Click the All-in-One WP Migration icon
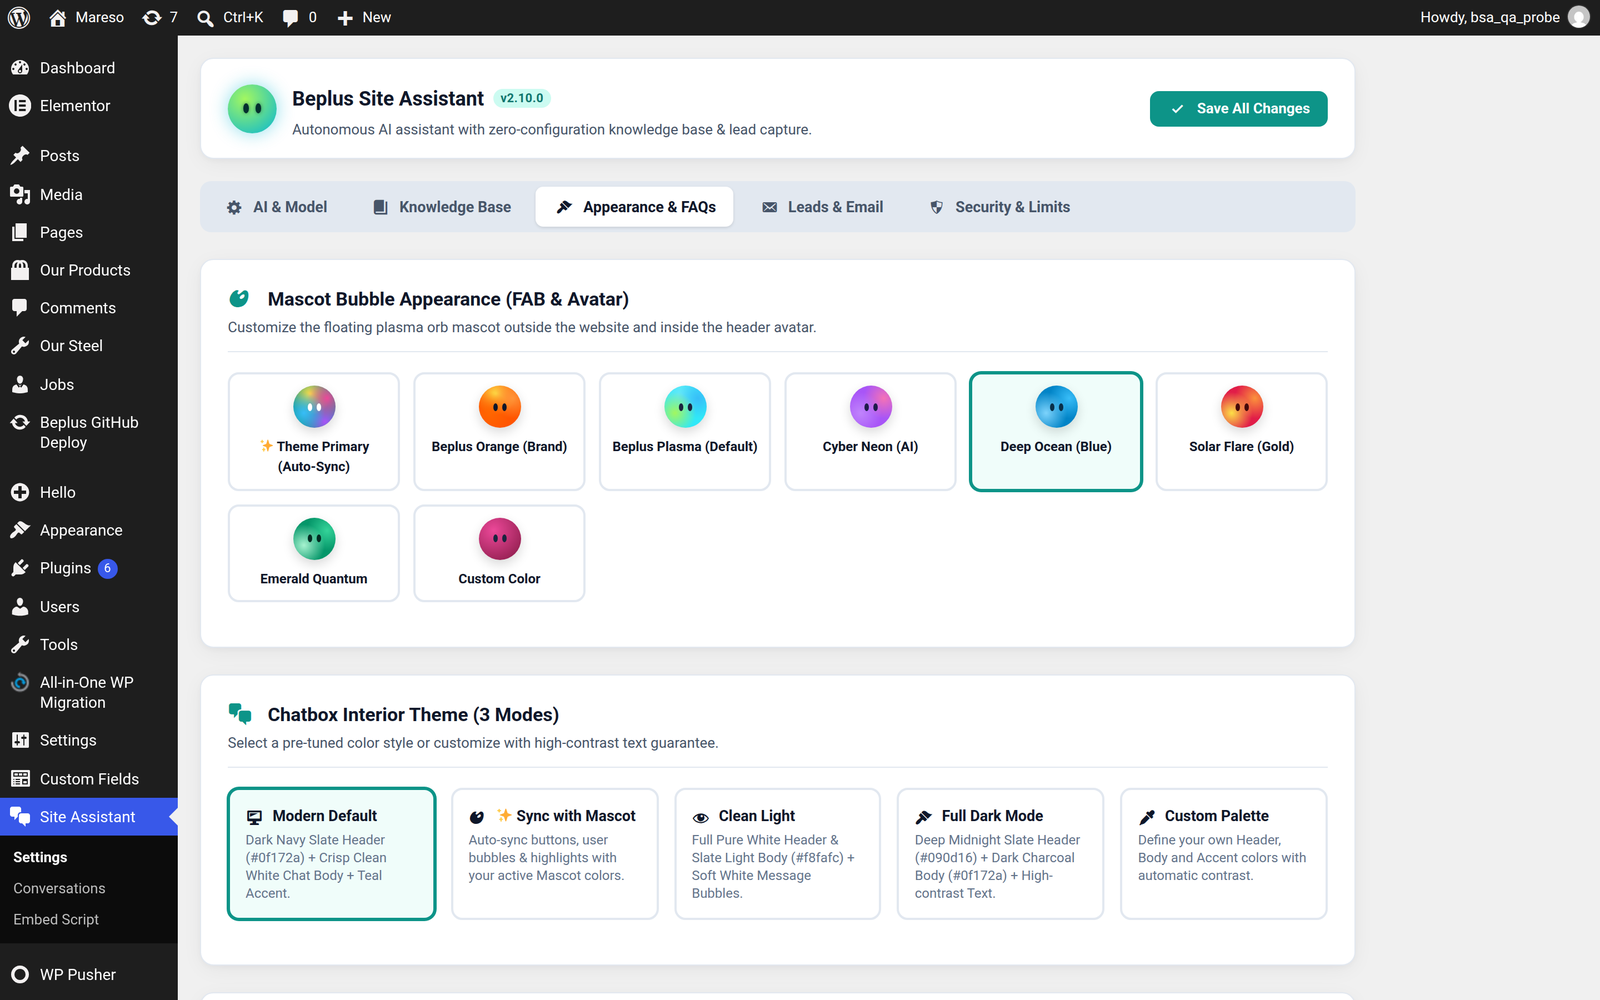 [20, 683]
